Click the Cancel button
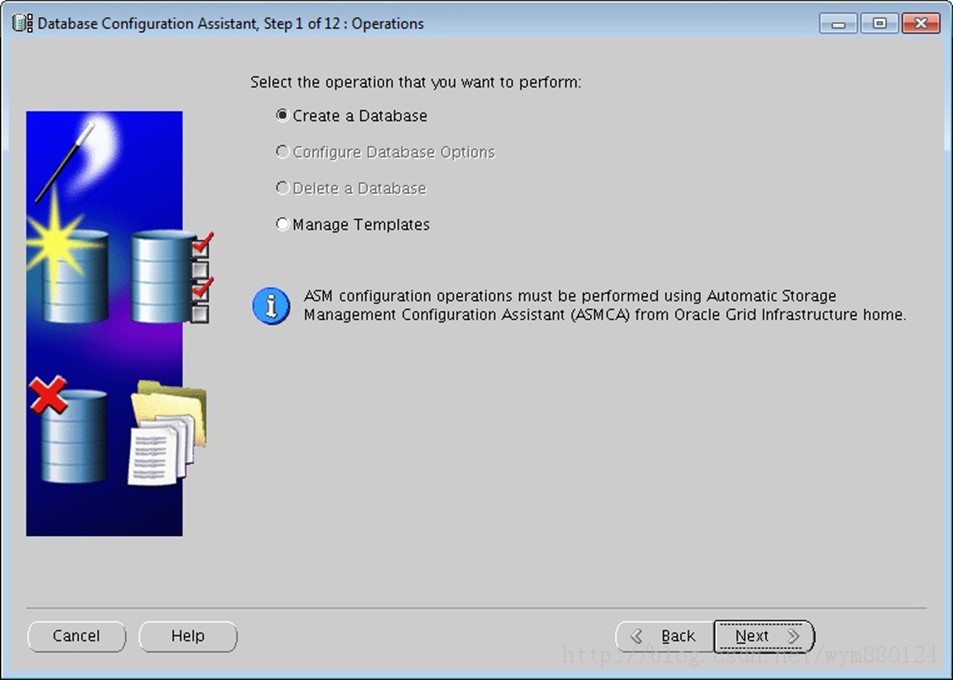The height and width of the screenshot is (680, 953). [x=77, y=636]
